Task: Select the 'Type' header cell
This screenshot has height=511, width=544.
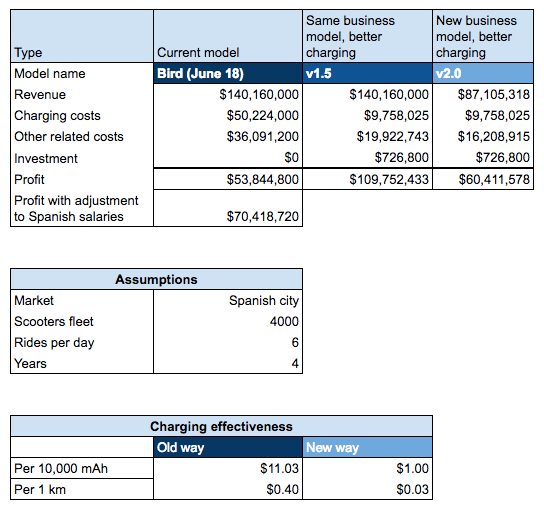Action: click(82, 36)
